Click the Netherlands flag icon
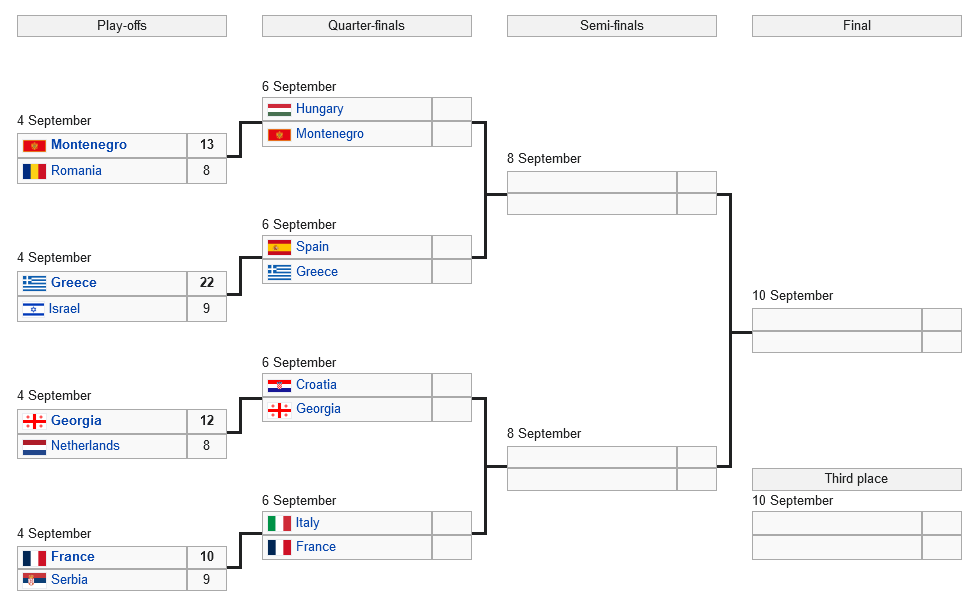The image size is (979, 609). point(34,446)
